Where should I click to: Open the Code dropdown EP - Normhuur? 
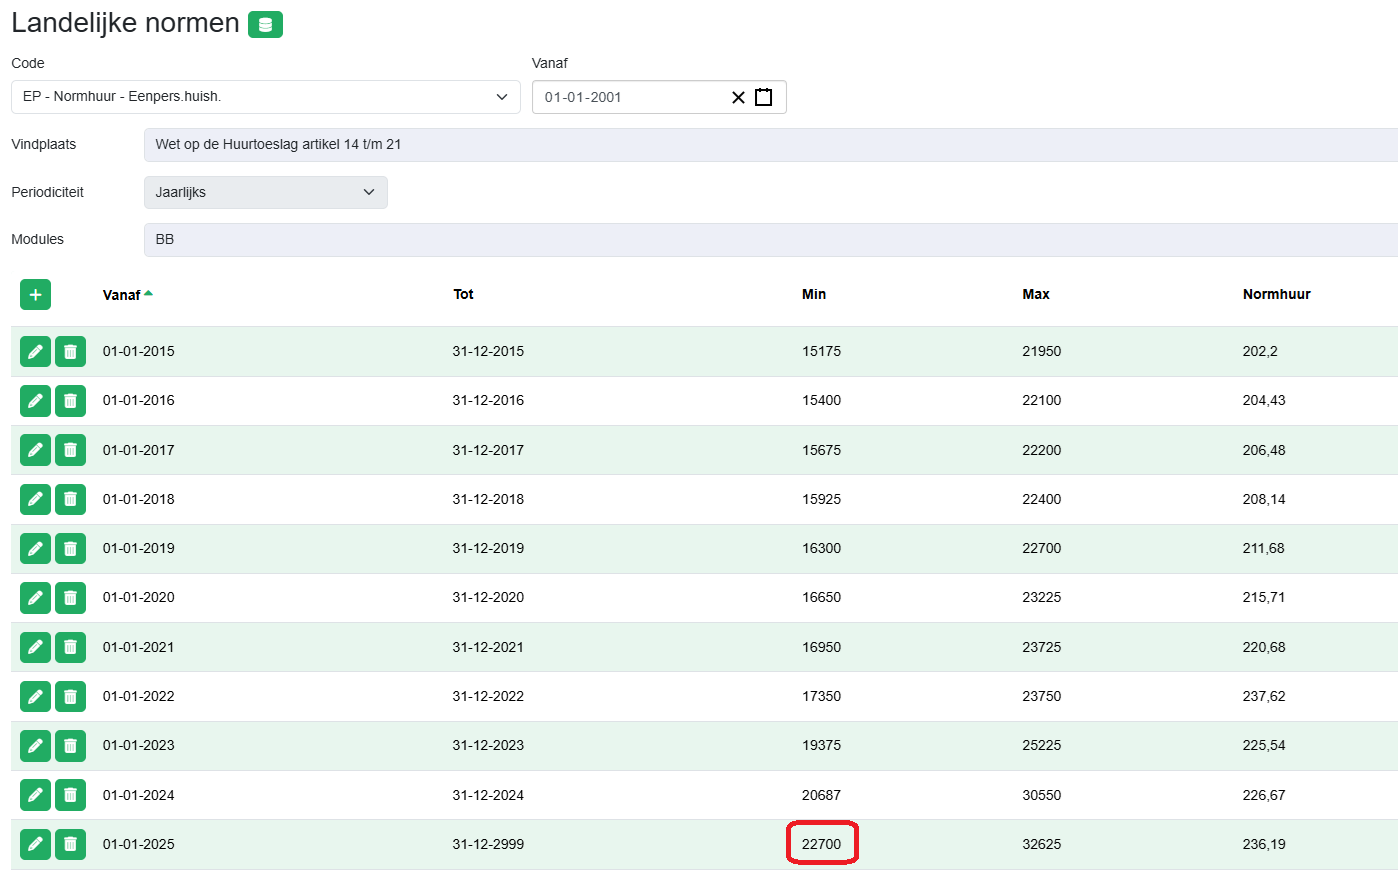click(265, 97)
